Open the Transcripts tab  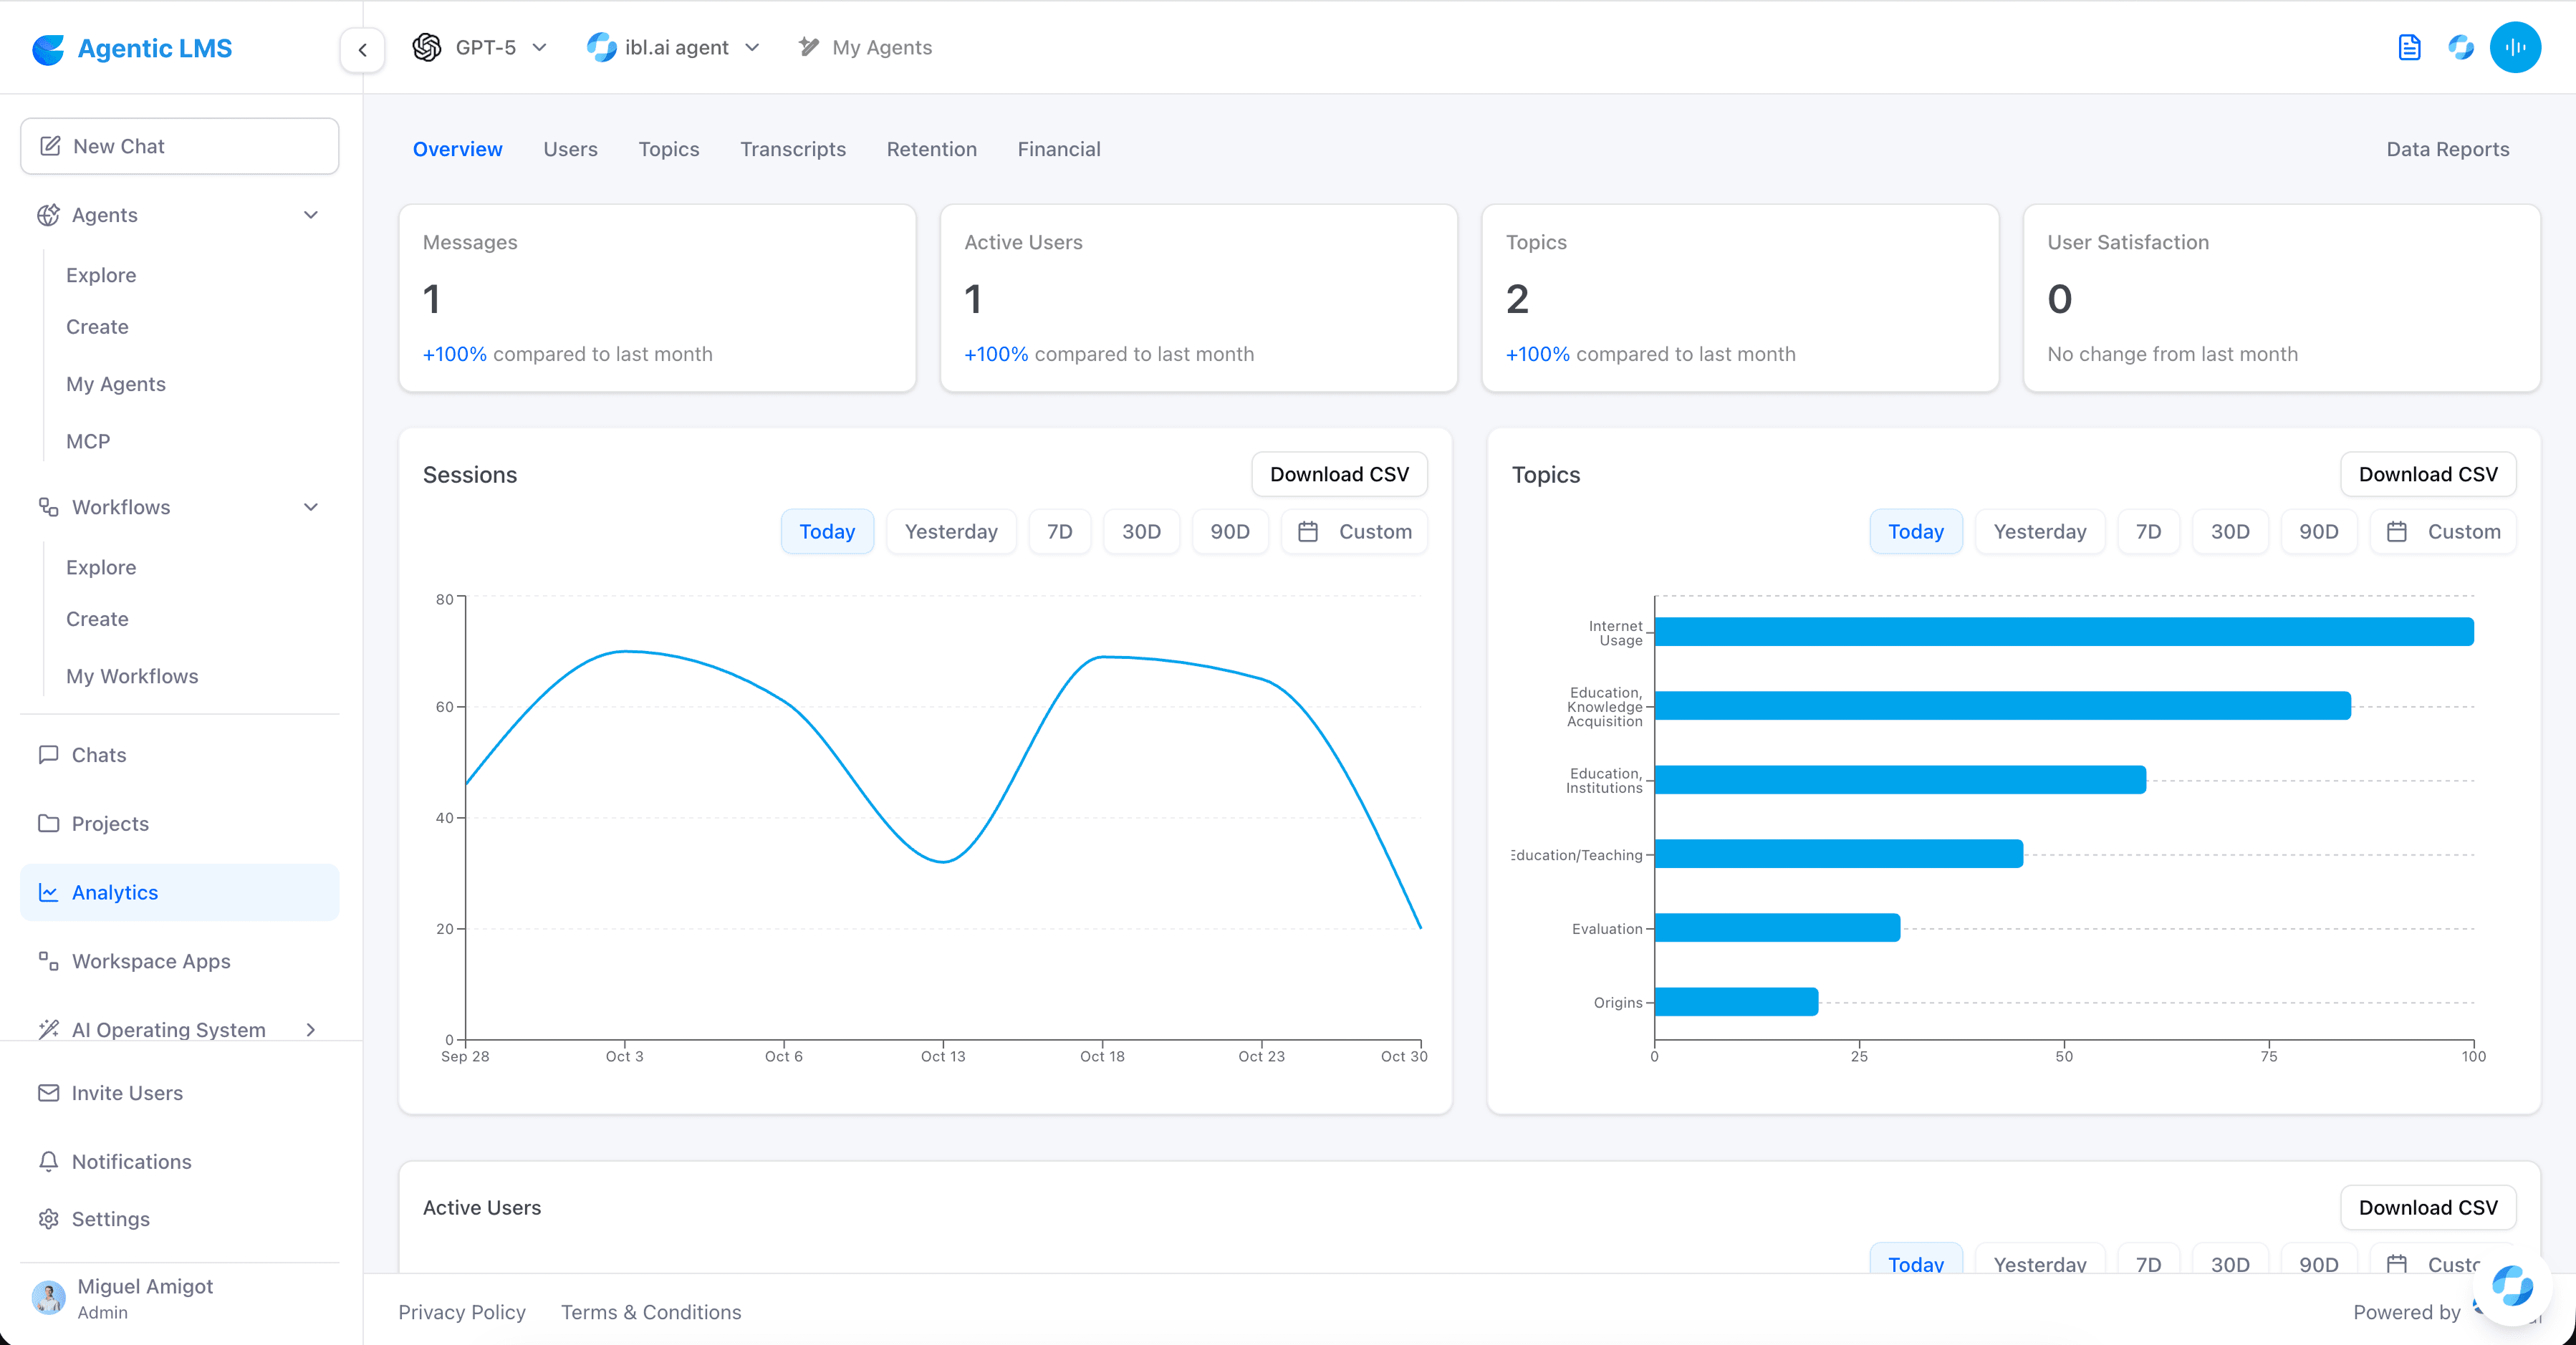(793, 149)
